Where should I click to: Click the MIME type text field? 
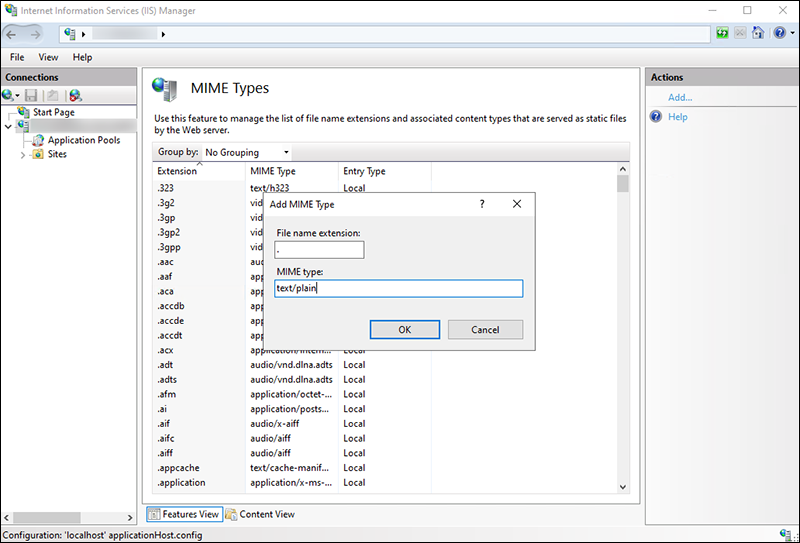coord(398,288)
